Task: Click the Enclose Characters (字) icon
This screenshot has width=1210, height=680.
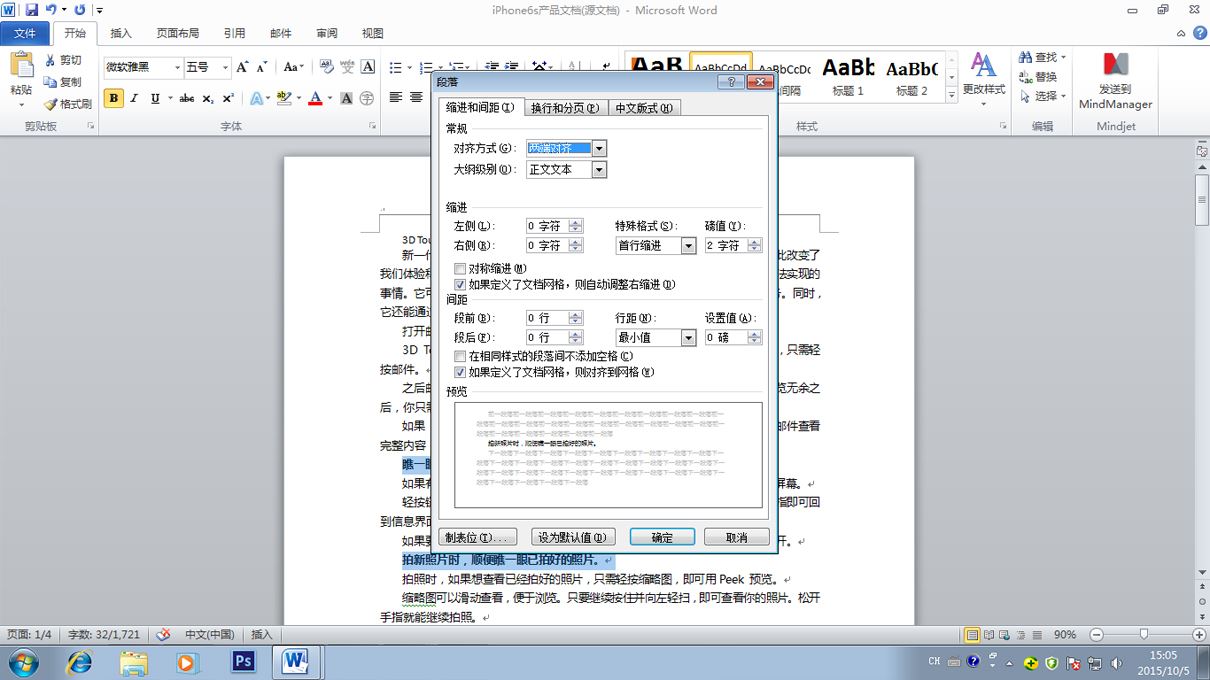Action: 367,98
